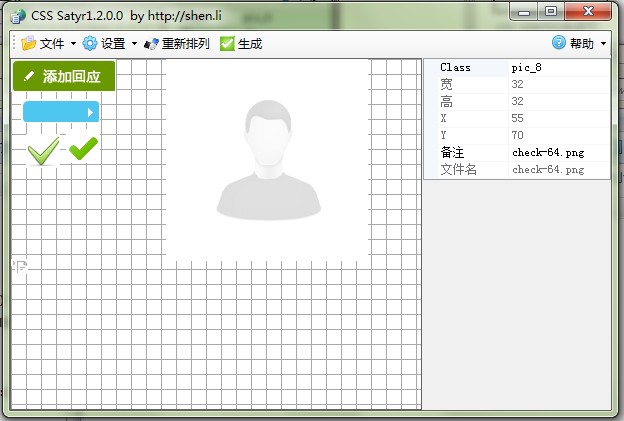Select the green 添加回应 sprite image
The height and width of the screenshot is (421, 624).
pos(64,76)
